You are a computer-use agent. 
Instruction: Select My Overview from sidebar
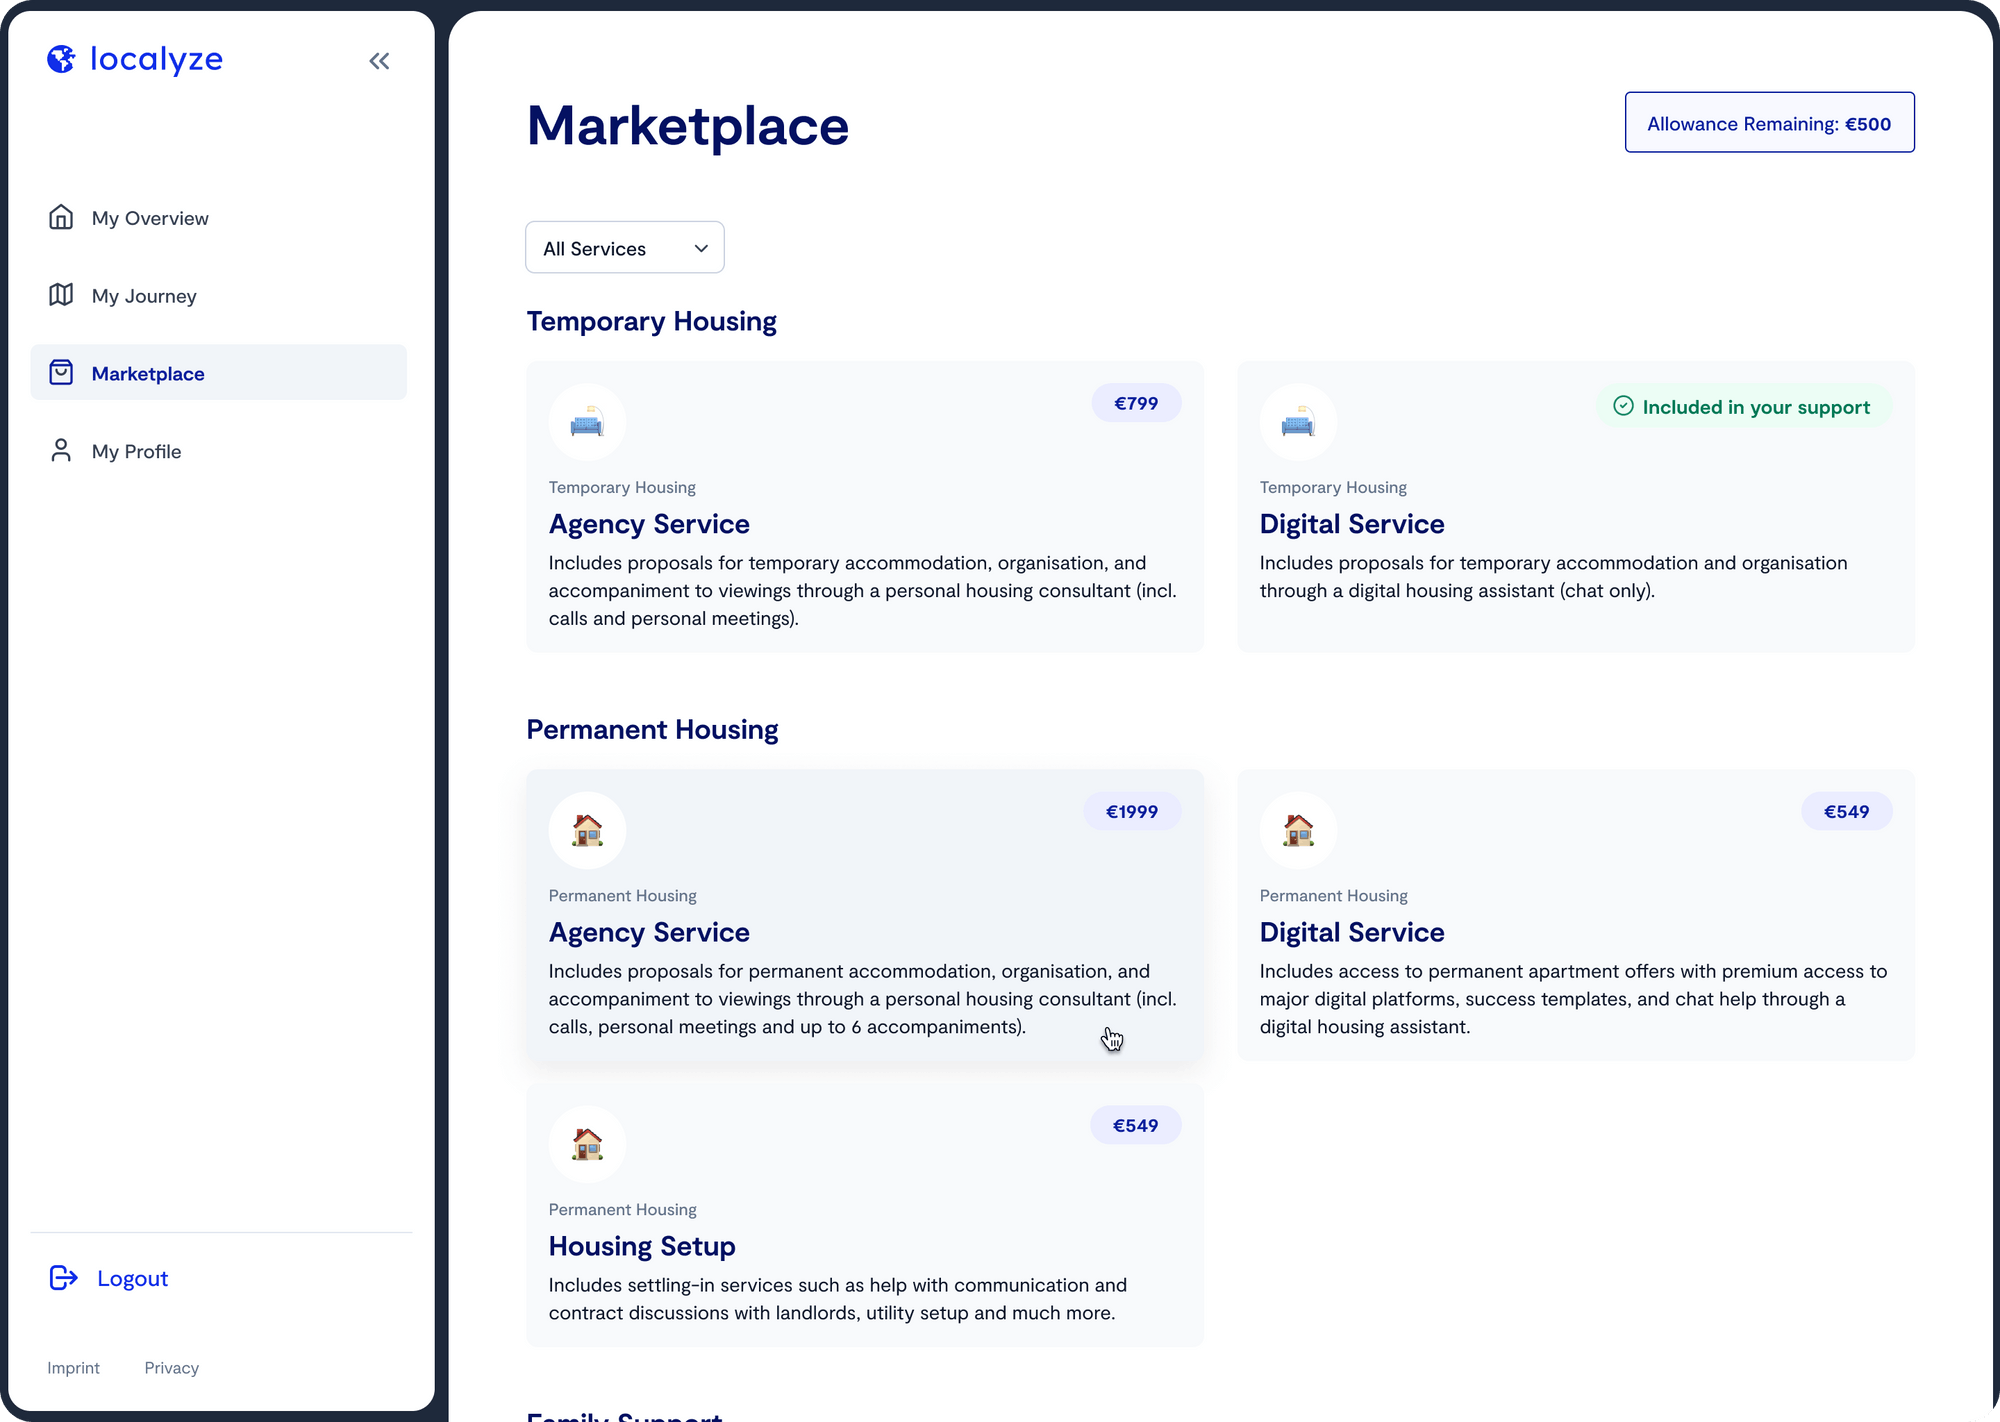click(x=151, y=217)
